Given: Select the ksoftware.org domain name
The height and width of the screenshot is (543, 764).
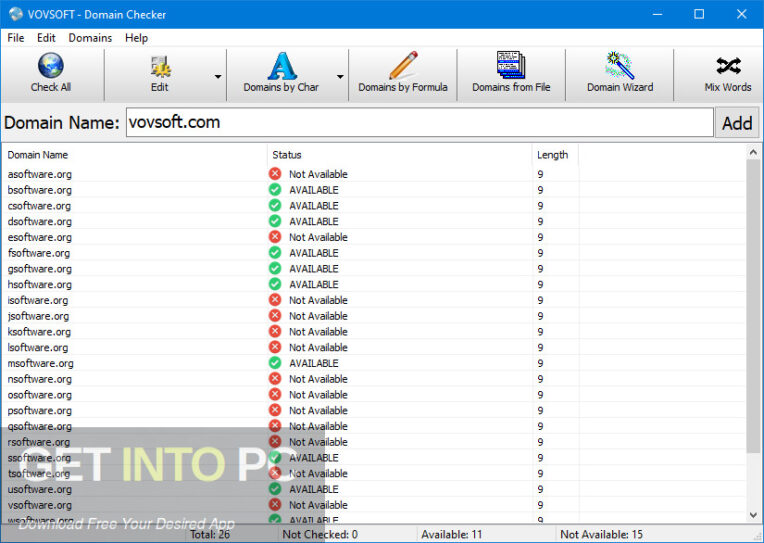Looking at the screenshot, I should click(x=39, y=332).
